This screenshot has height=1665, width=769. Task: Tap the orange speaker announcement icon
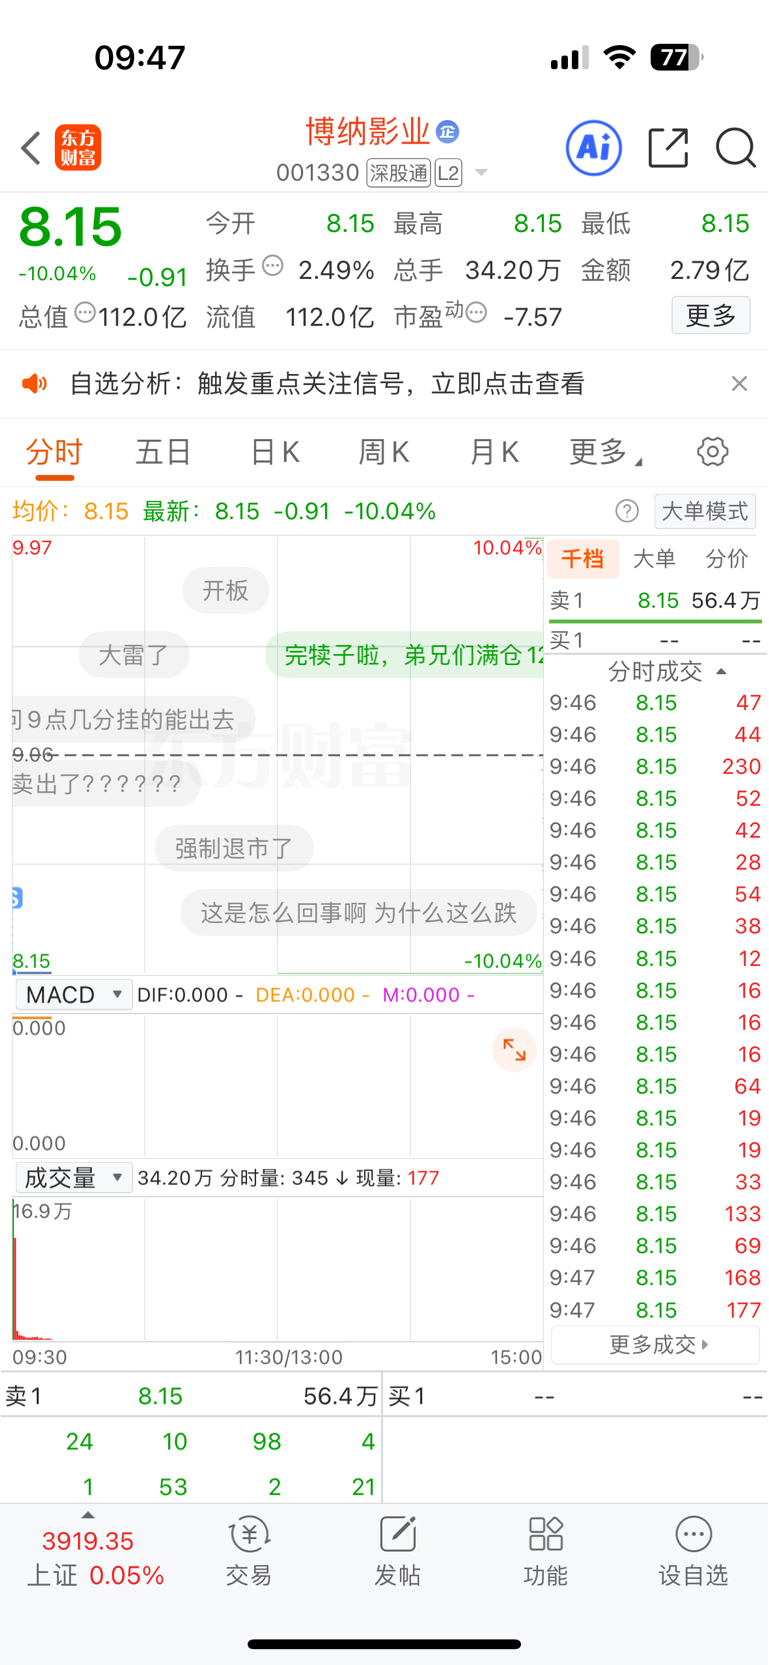click(x=35, y=384)
